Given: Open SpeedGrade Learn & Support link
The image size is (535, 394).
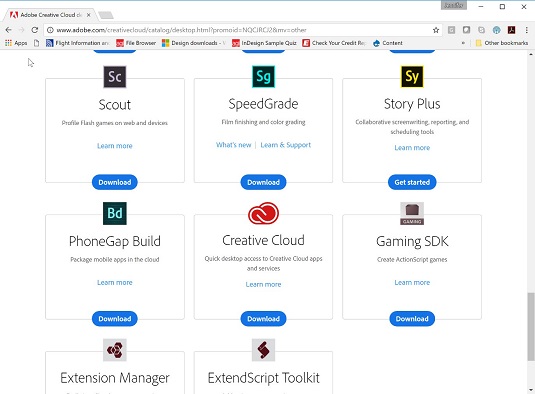Looking at the screenshot, I should pyautogui.click(x=286, y=145).
